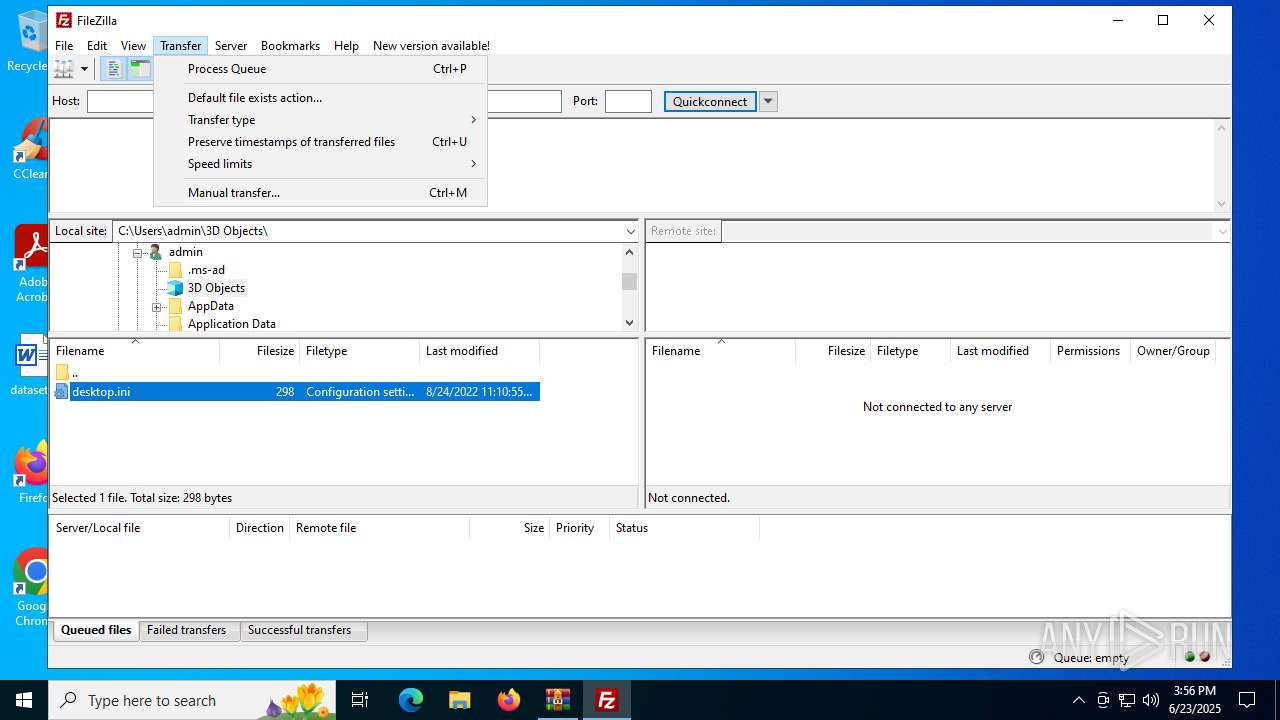Sort remote list by Permissions column

coord(1090,351)
